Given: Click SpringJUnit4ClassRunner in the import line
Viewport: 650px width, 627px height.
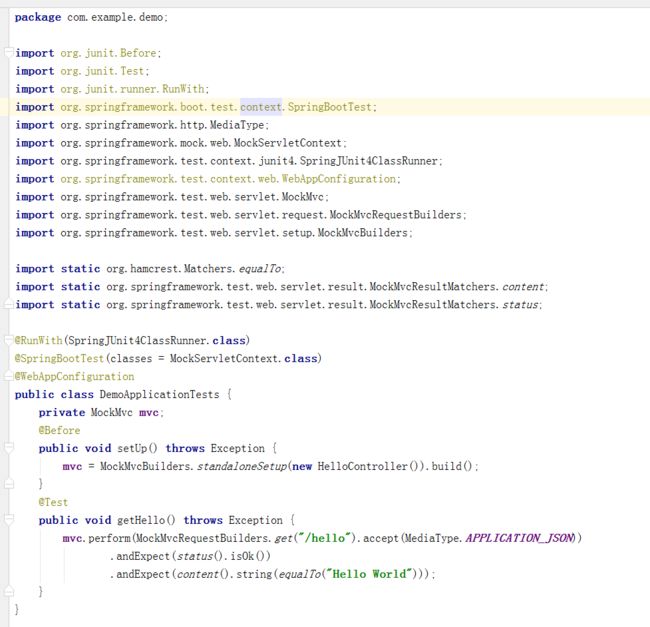Looking at the screenshot, I should click(x=369, y=161).
